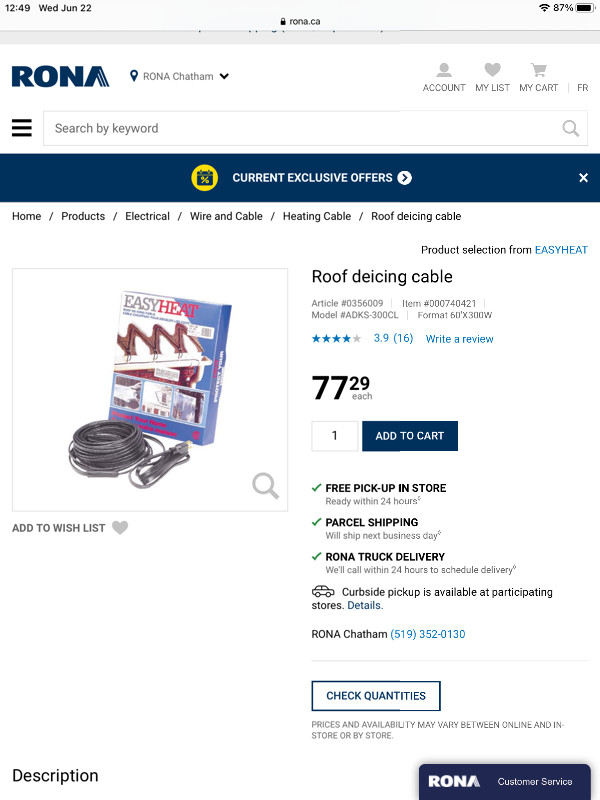Click the search magnifier icon
600x800 pixels.
click(570, 128)
